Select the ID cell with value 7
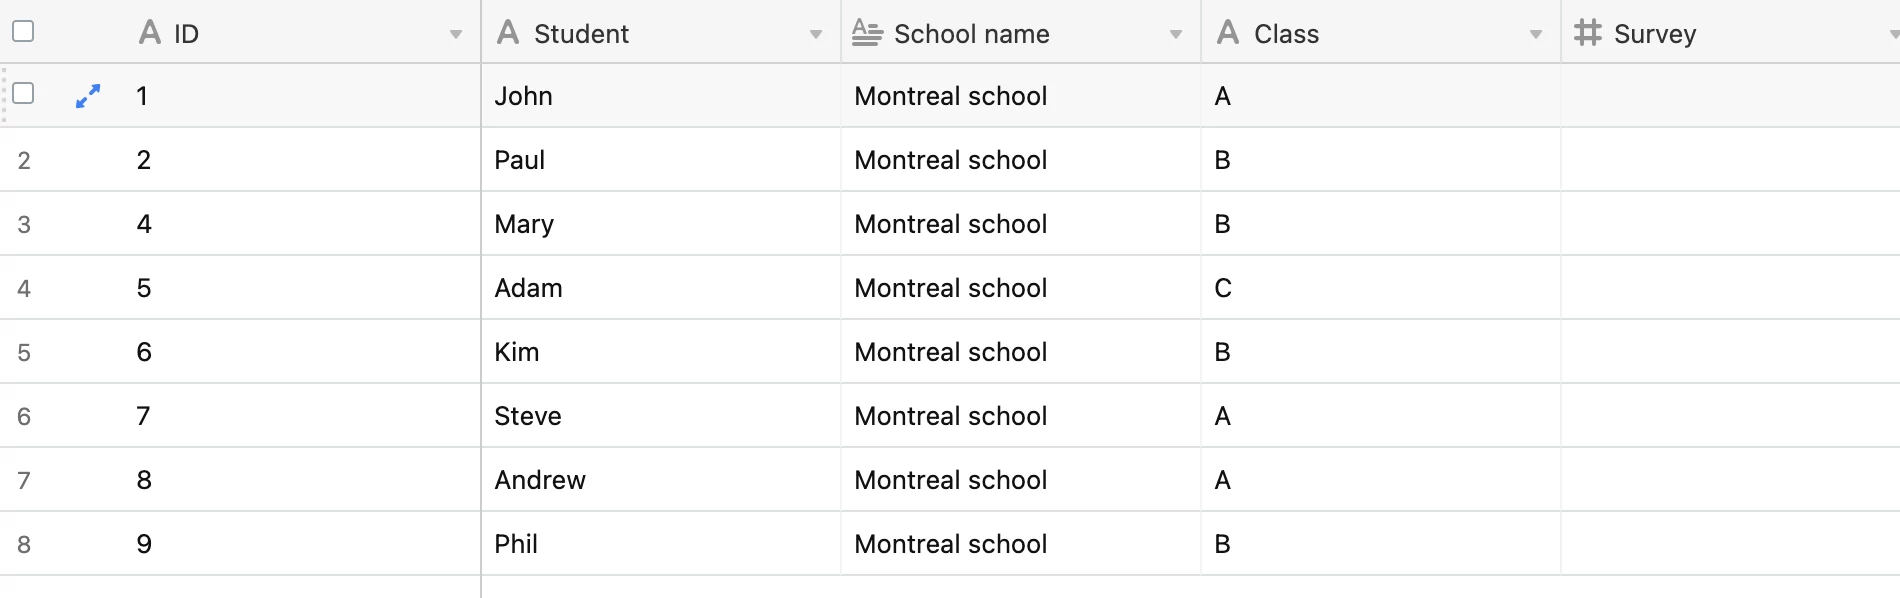 [300, 416]
